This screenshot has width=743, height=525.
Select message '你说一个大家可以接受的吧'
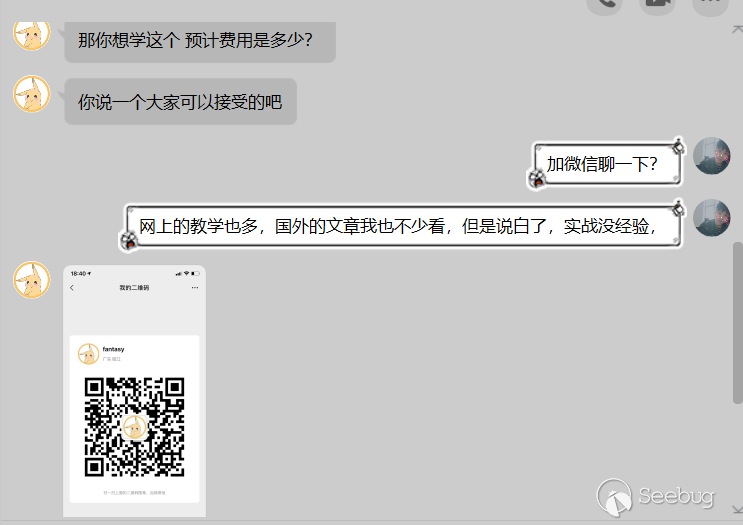click(x=181, y=102)
